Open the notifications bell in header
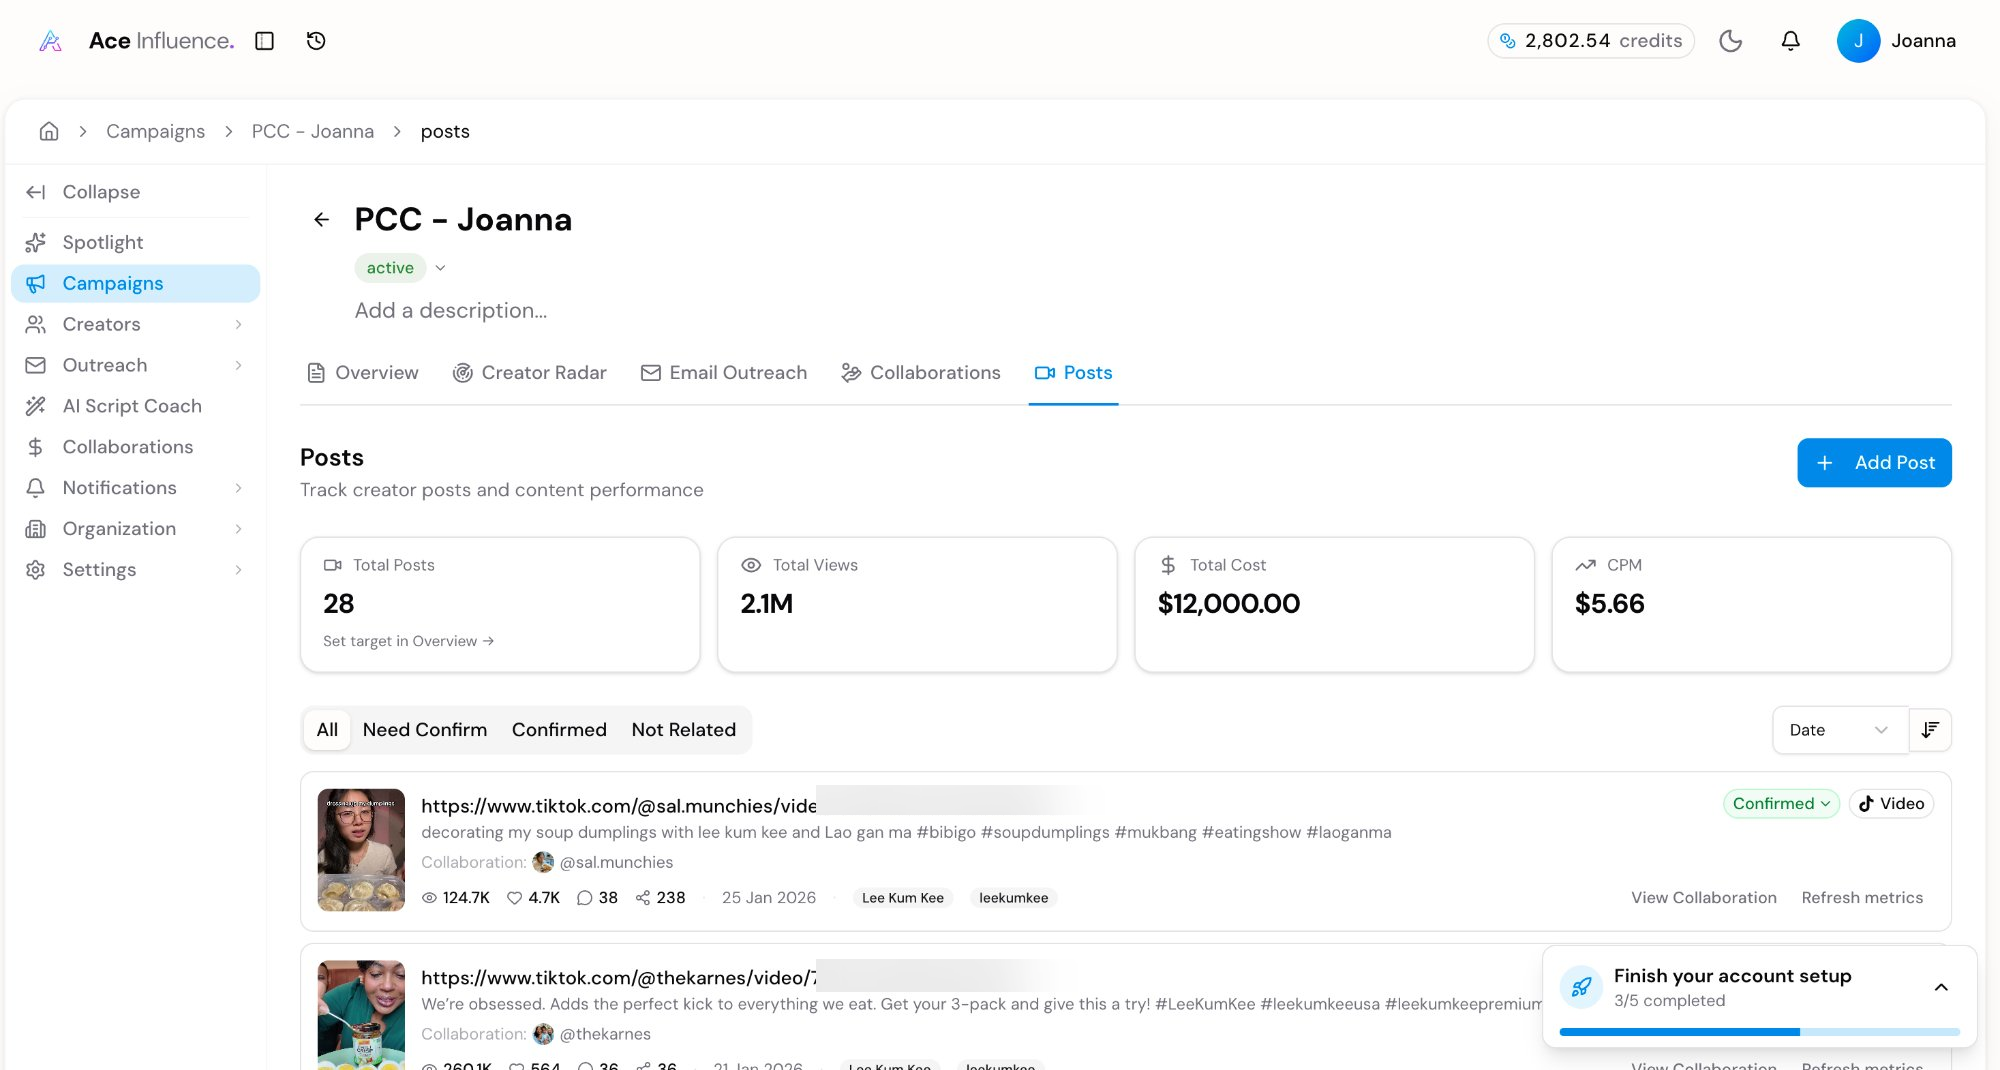The width and height of the screenshot is (2000, 1070). (x=1790, y=41)
